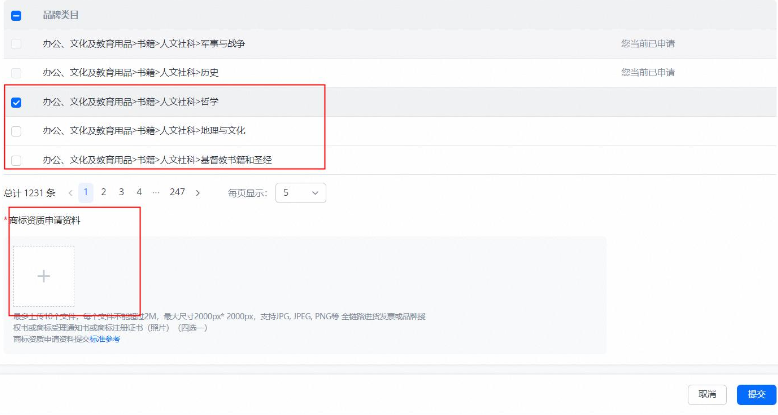
Task: Jump to last page 247
Action: pos(177,192)
